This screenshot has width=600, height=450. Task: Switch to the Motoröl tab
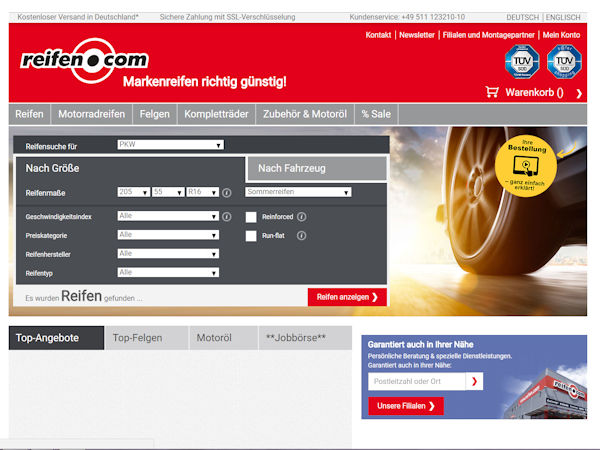click(224, 338)
